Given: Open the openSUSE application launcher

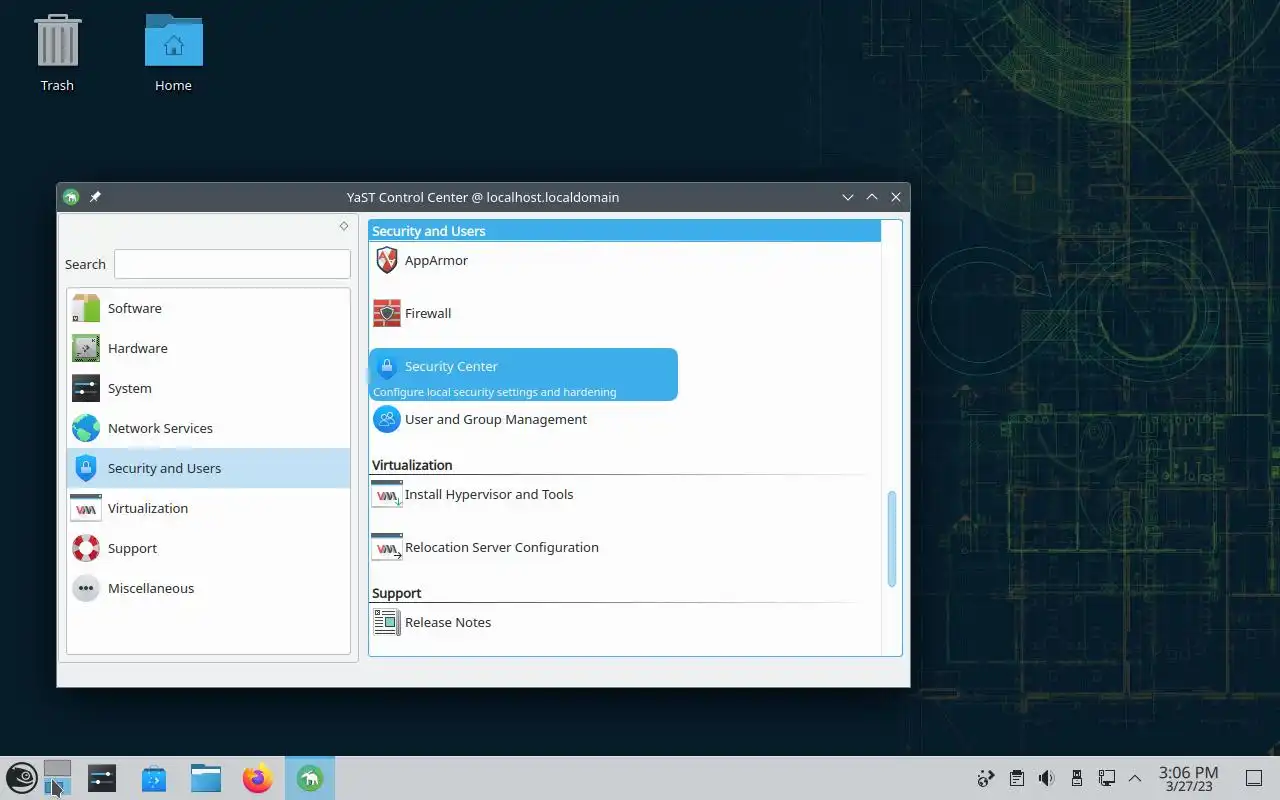Looking at the screenshot, I should [22, 778].
